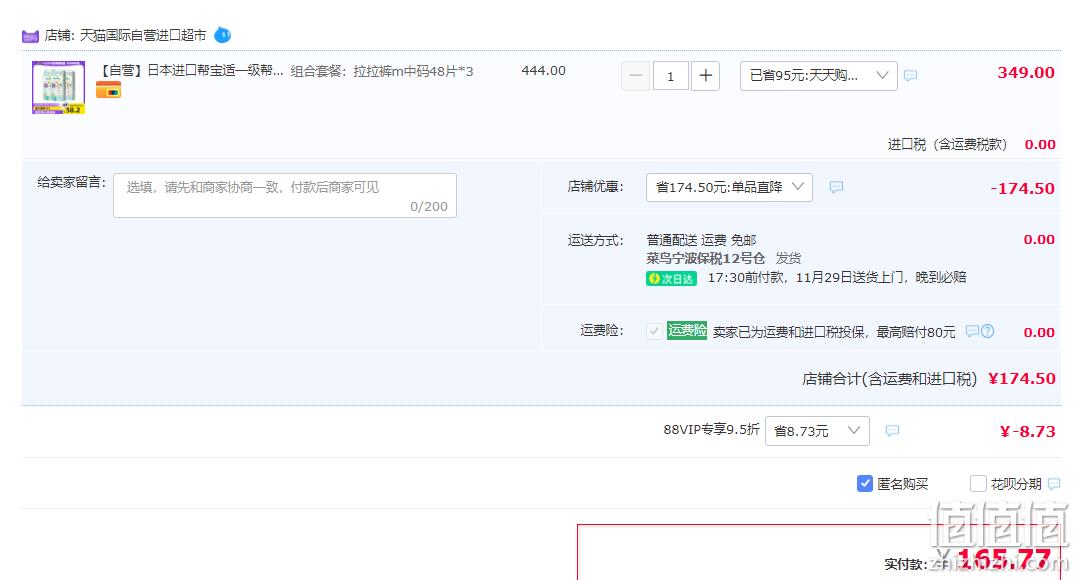Open the 天猫国际自营进口超市 store link

click(x=143, y=35)
